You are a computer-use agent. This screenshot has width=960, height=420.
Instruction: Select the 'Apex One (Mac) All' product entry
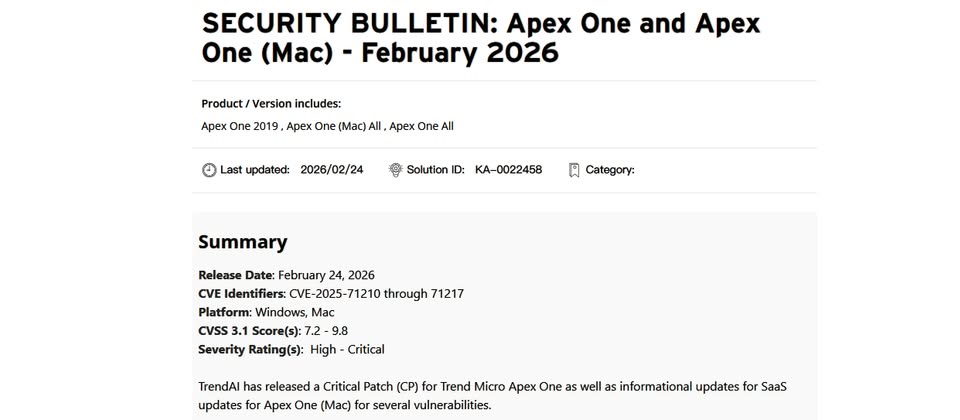pyautogui.click(x=334, y=126)
